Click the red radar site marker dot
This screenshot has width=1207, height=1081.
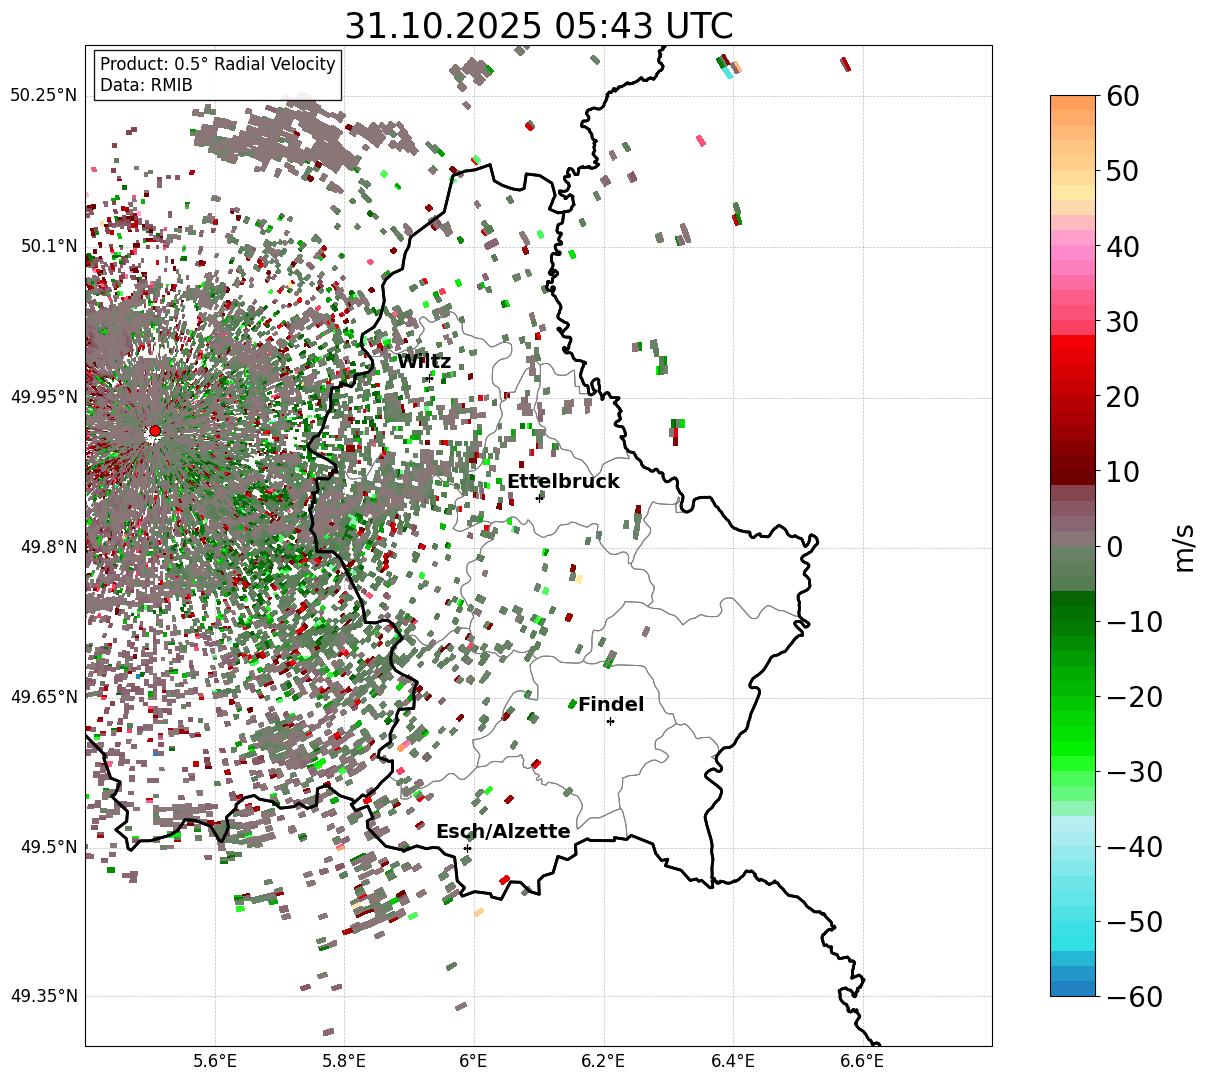(154, 431)
